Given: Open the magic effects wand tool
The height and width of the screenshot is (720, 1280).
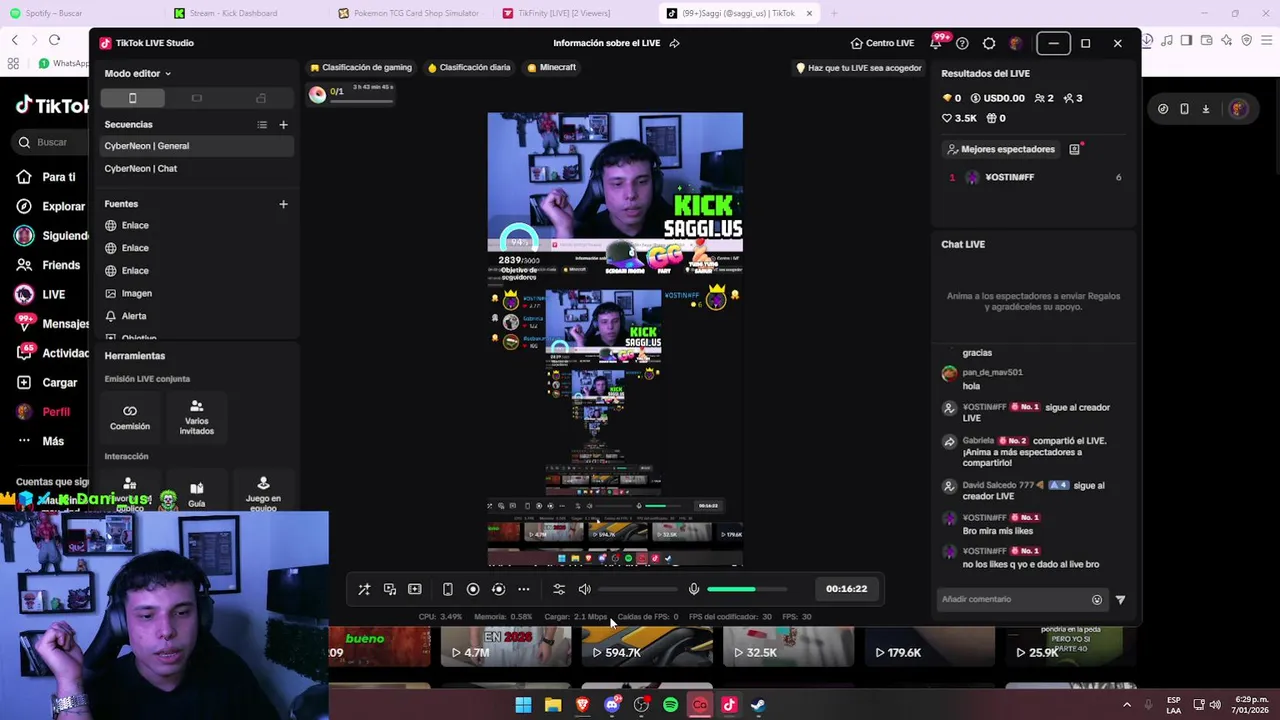Looking at the screenshot, I should click(364, 589).
